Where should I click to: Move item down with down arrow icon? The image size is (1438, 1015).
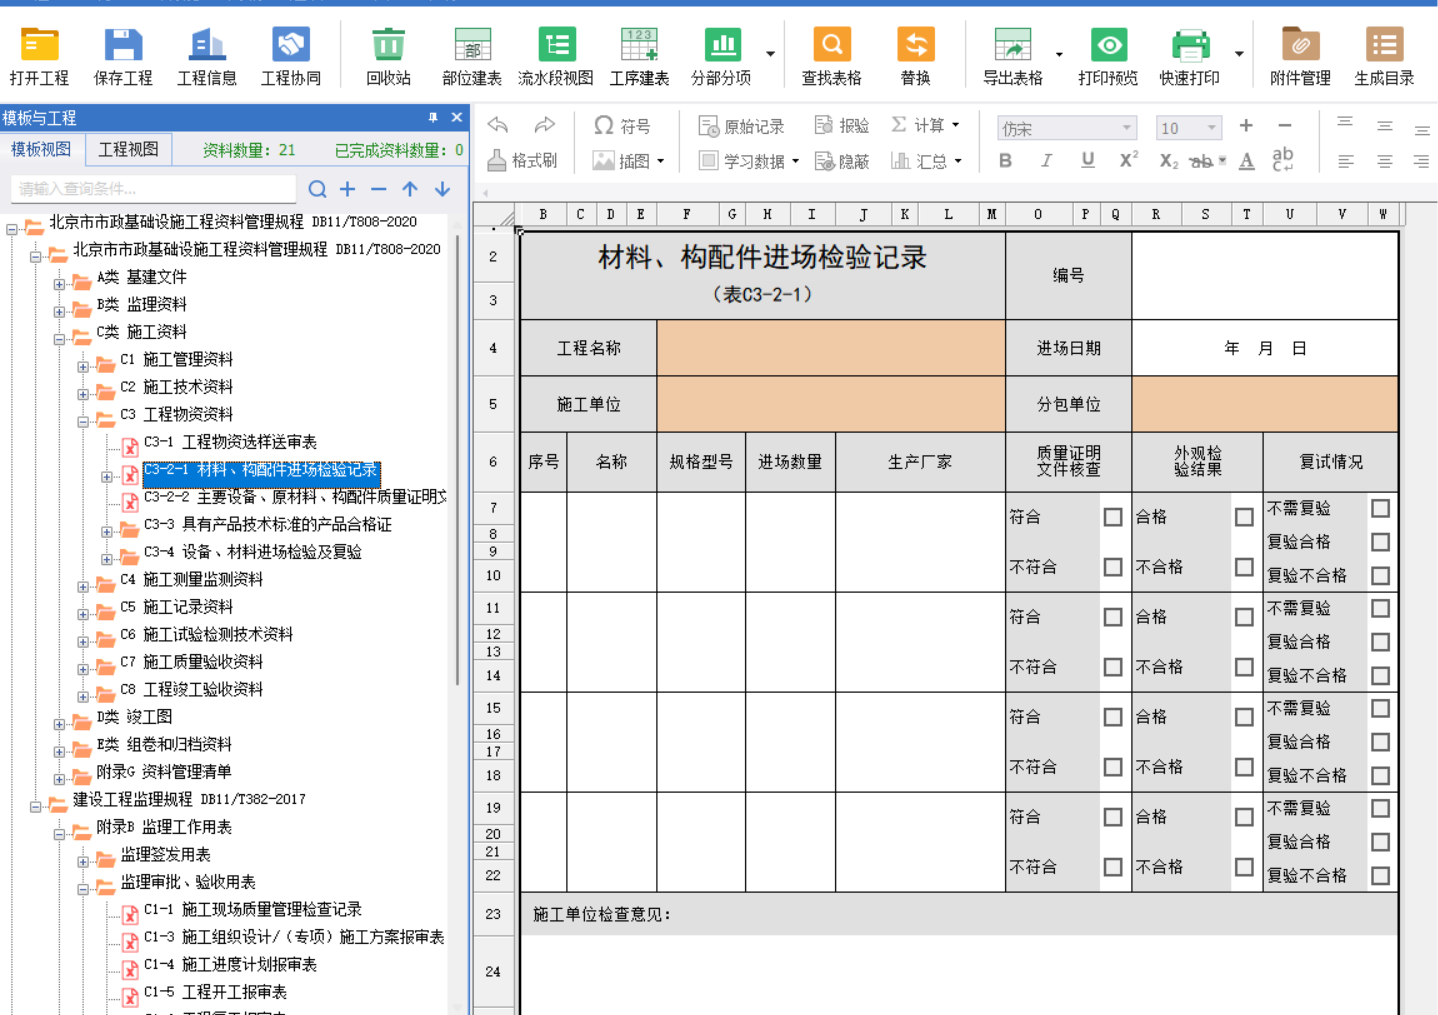(x=442, y=189)
